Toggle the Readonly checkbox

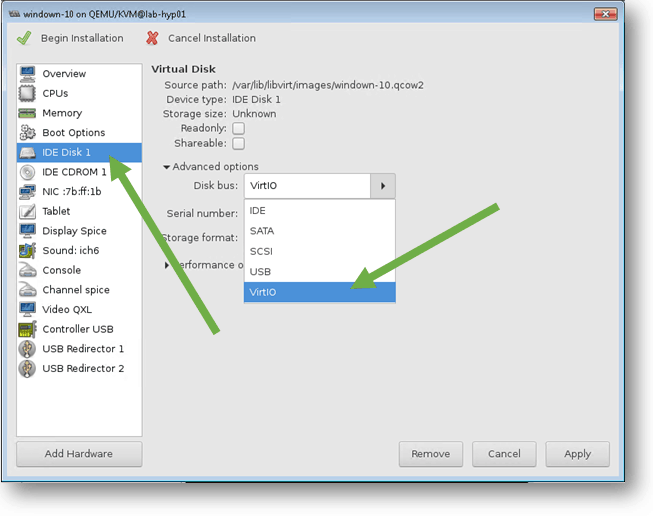[x=239, y=128]
